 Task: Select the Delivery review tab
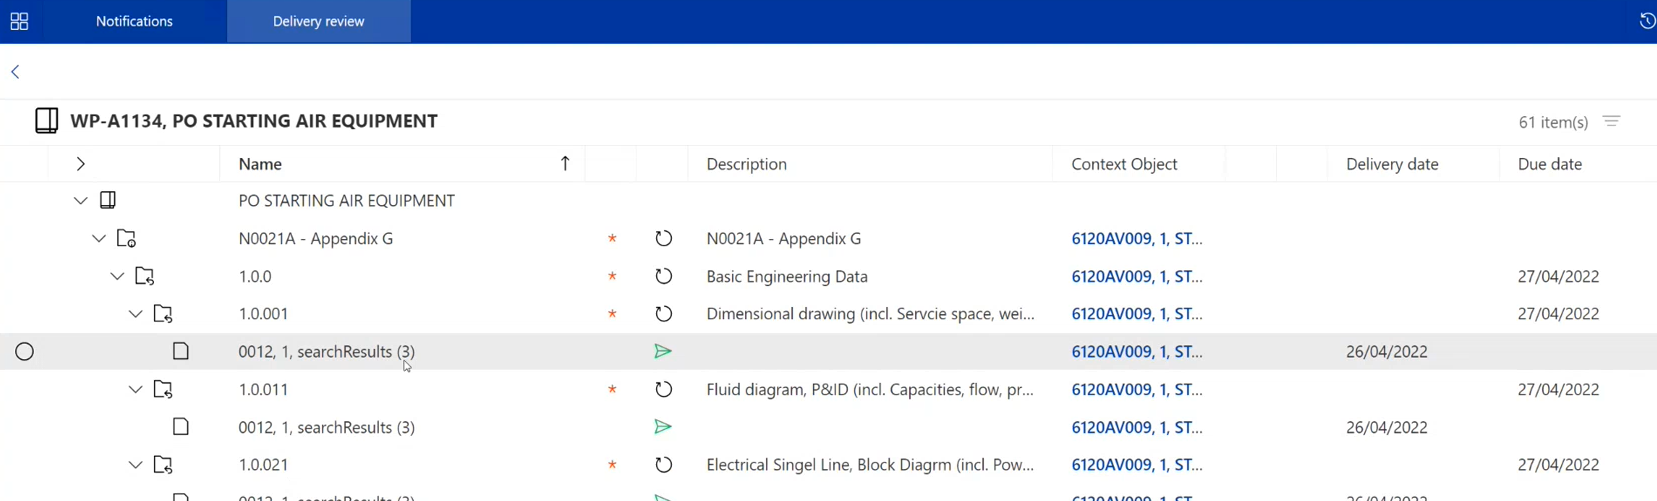(x=318, y=21)
